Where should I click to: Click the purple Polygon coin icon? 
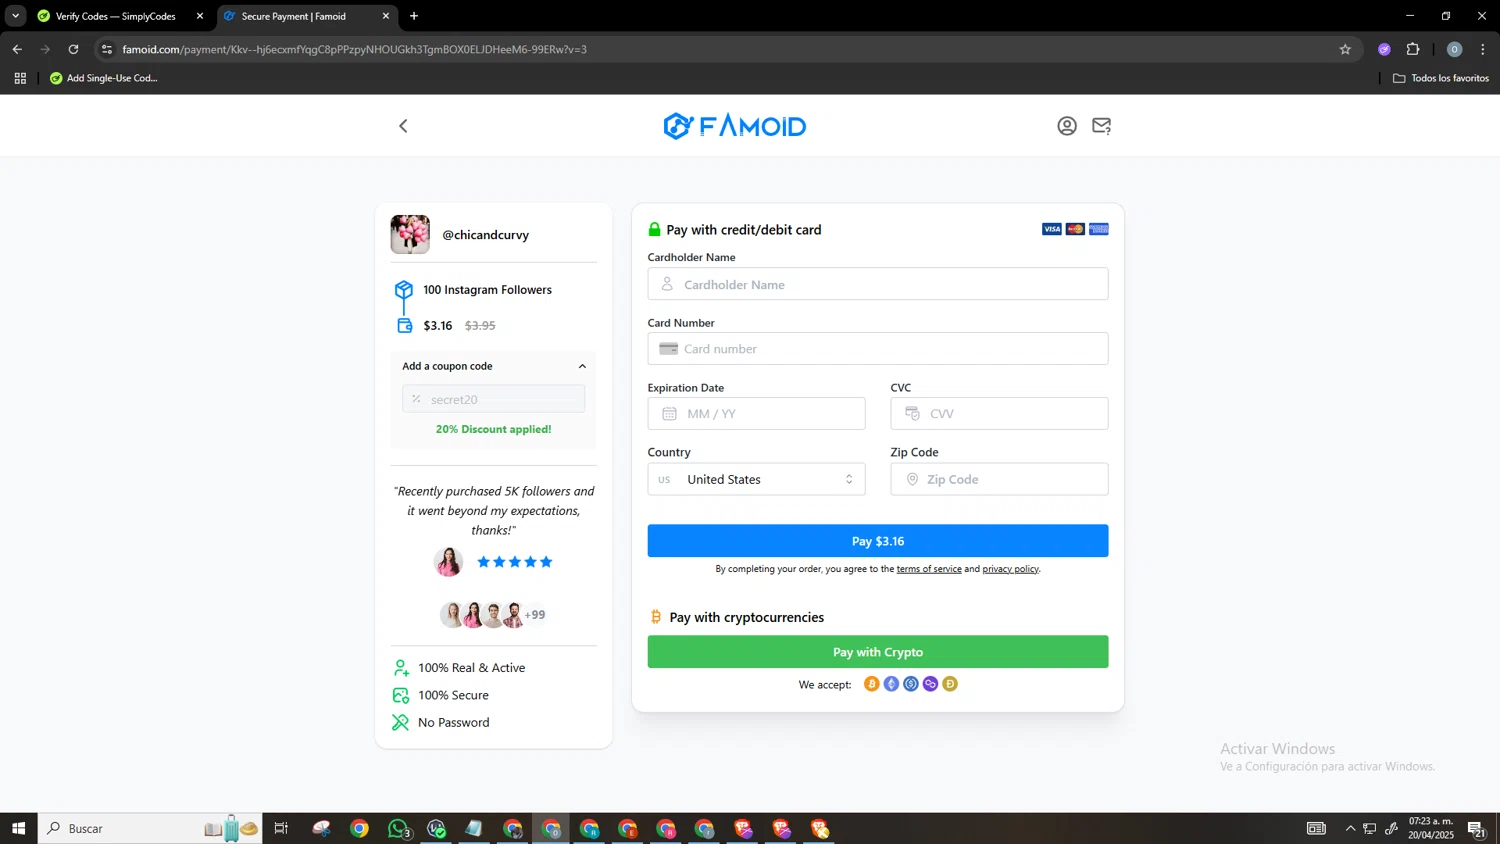point(930,684)
